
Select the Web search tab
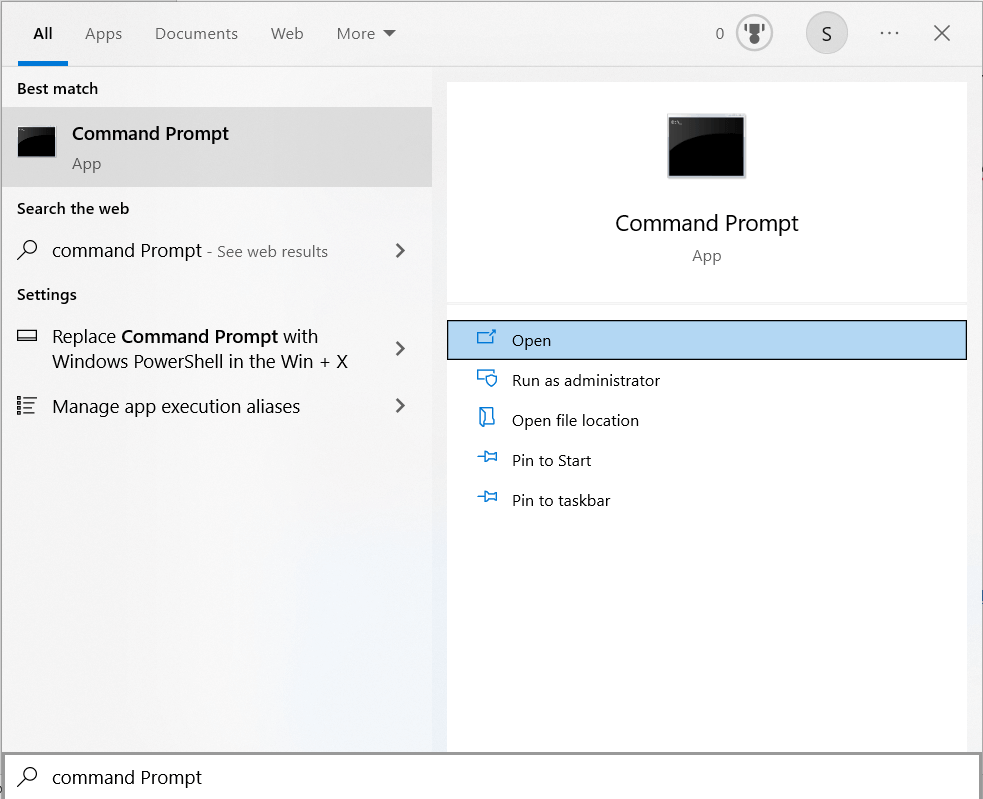tap(287, 33)
